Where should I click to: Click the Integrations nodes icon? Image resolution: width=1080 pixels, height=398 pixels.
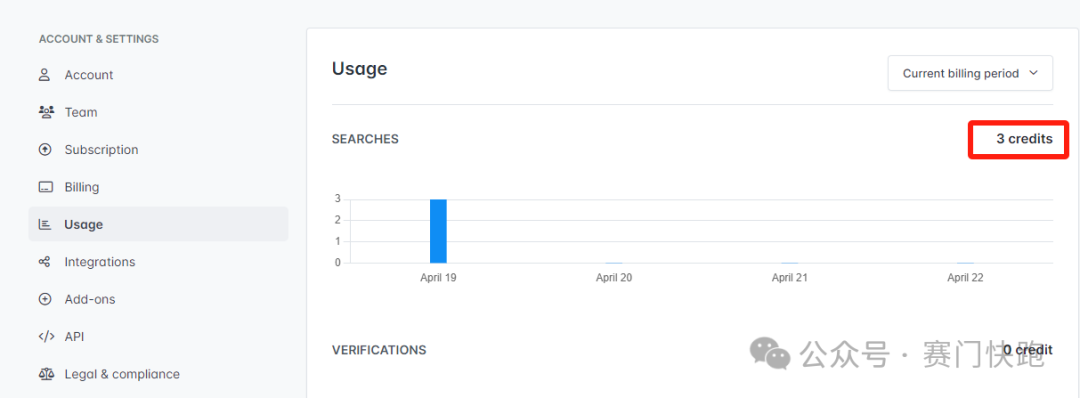pos(45,262)
